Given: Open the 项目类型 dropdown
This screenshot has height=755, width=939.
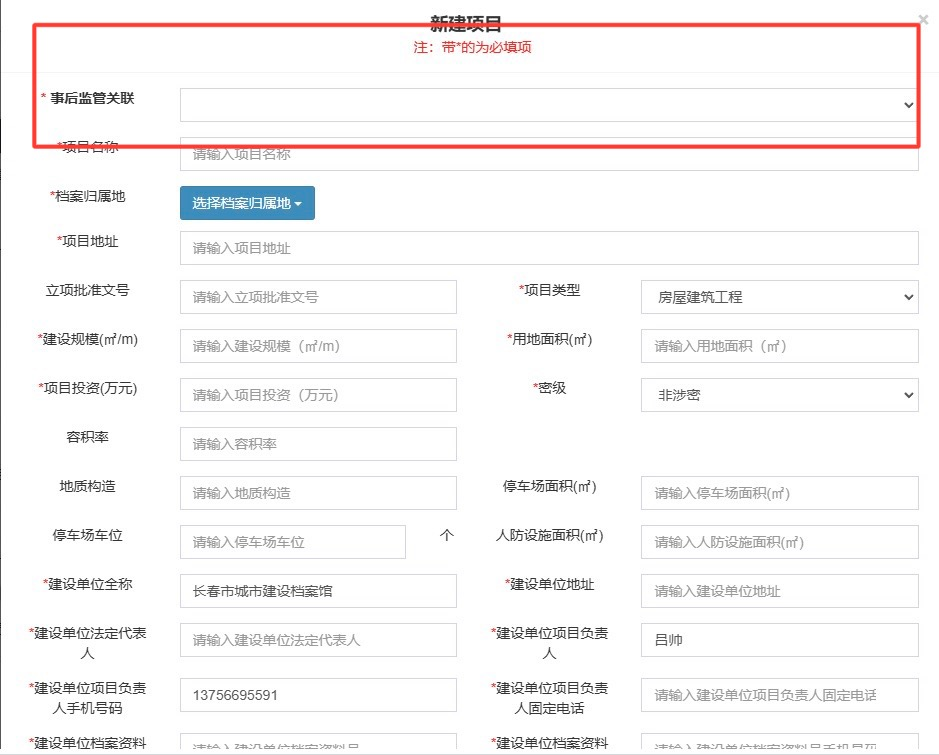Looking at the screenshot, I should point(779,297).
